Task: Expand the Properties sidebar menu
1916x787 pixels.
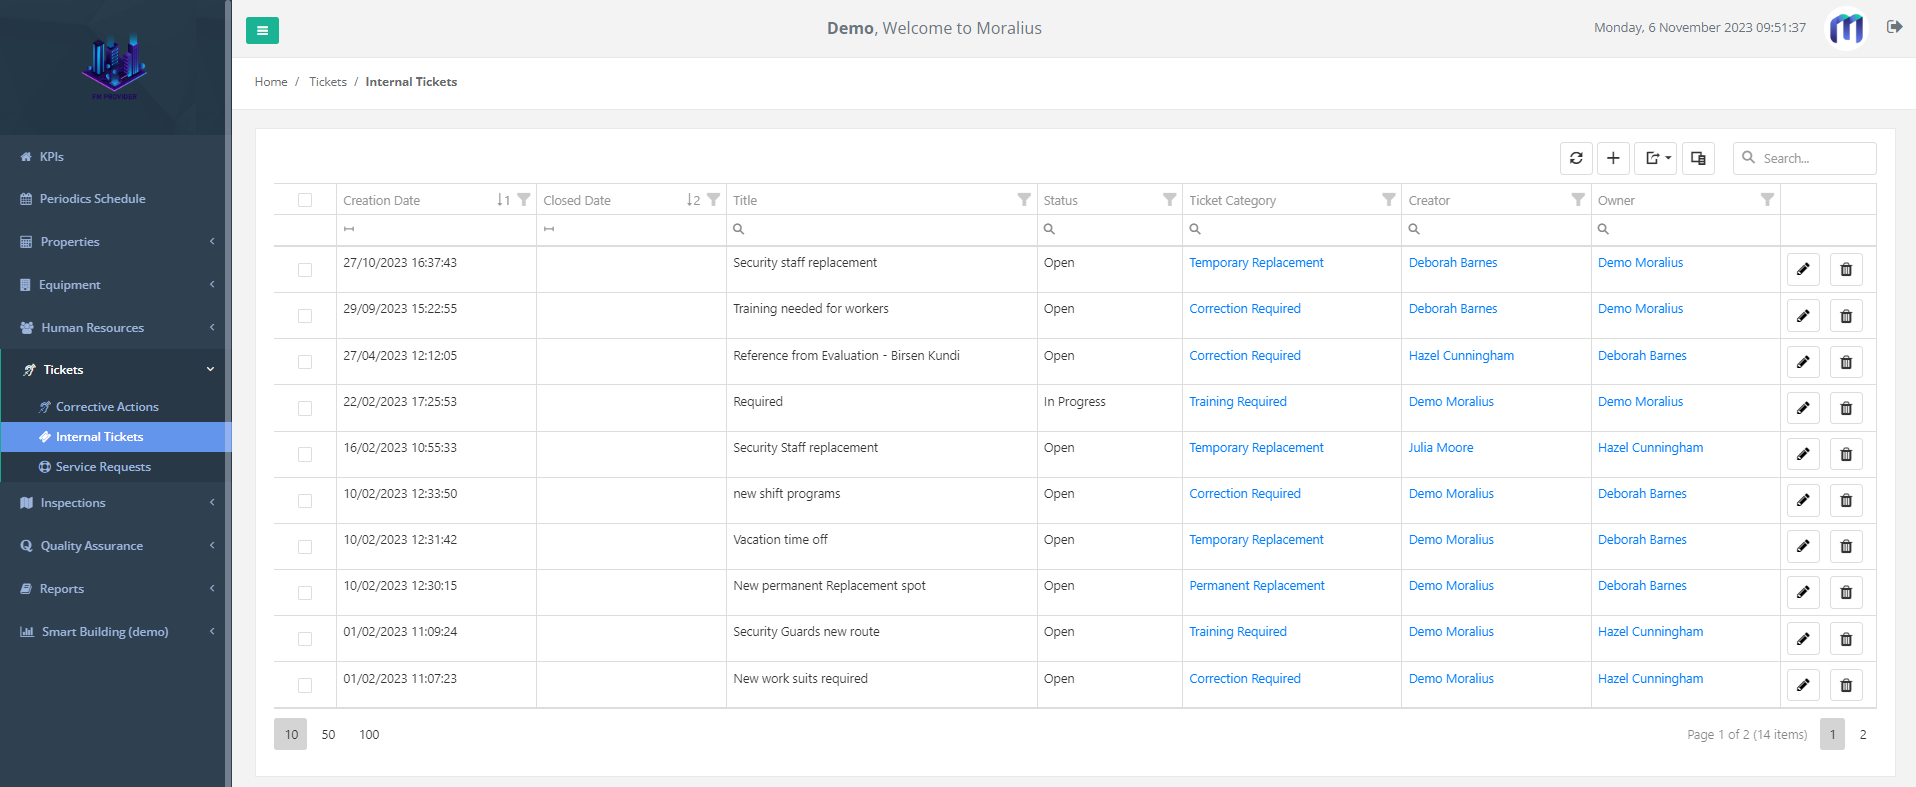Action: pyautogui.click(x=115, y=242)
